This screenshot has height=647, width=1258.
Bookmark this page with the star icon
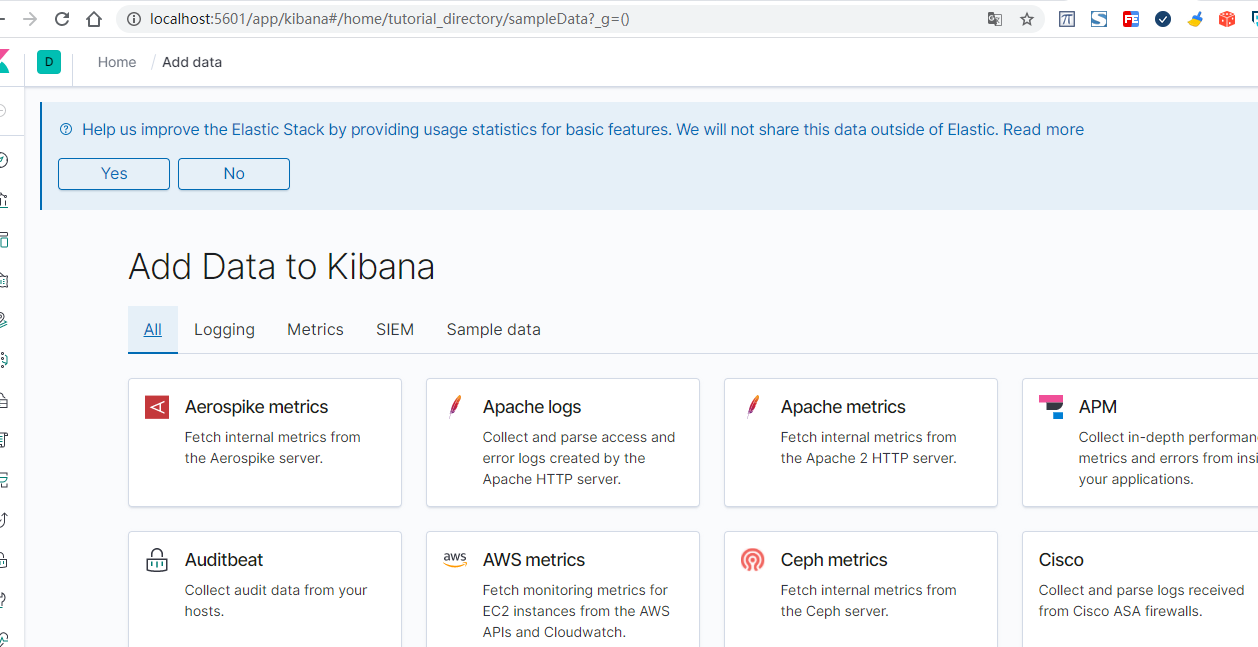coord(1027,19)
